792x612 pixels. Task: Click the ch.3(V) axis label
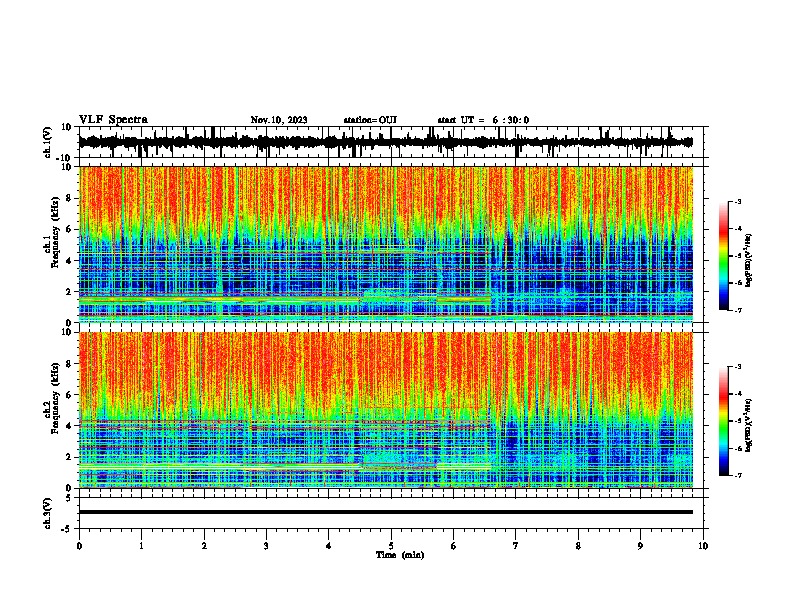point(47,513)
